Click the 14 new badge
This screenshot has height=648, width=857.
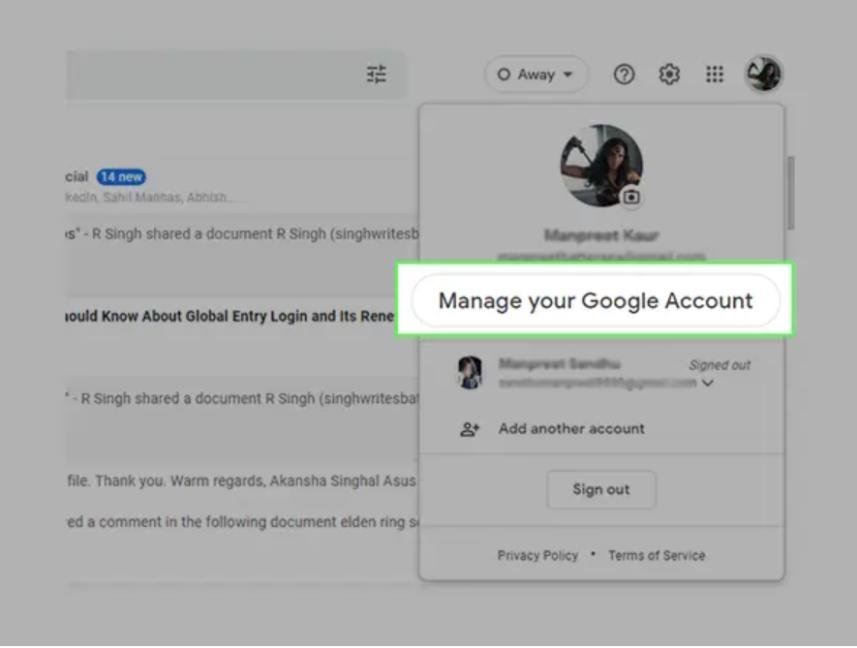[x=121, y=177]
